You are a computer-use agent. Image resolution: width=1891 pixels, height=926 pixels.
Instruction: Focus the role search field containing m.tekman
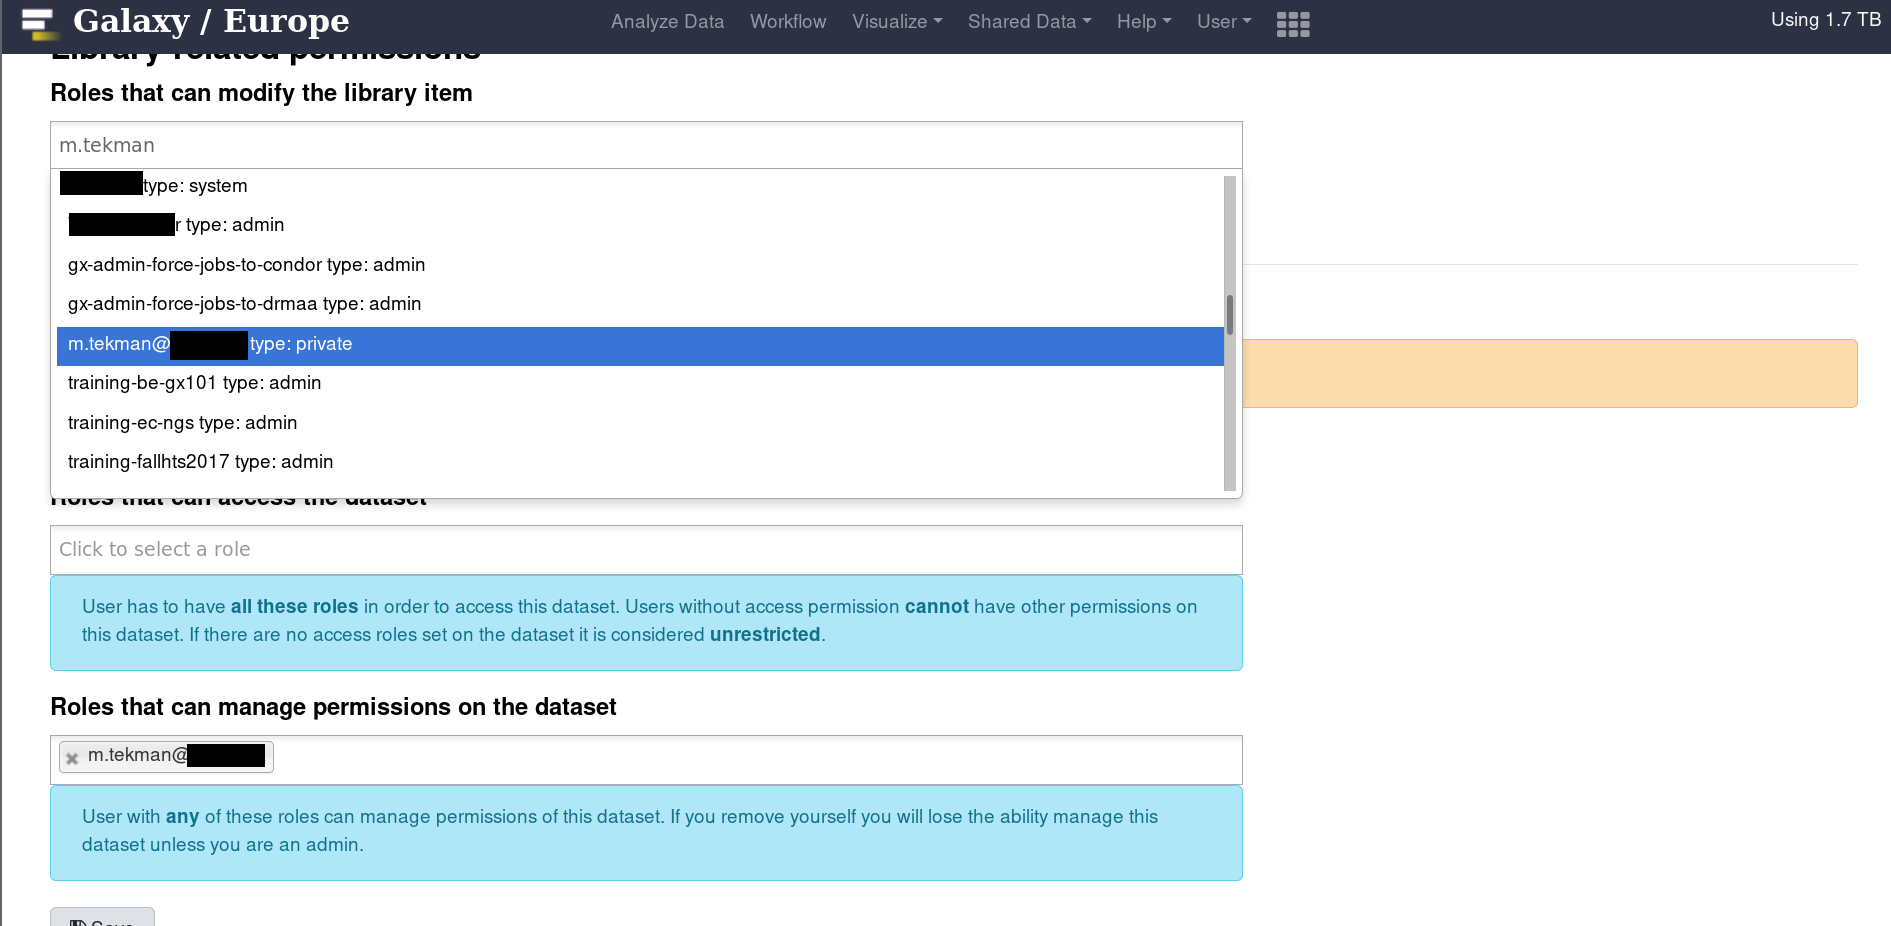pyautogui.click(x=646, y=145)
